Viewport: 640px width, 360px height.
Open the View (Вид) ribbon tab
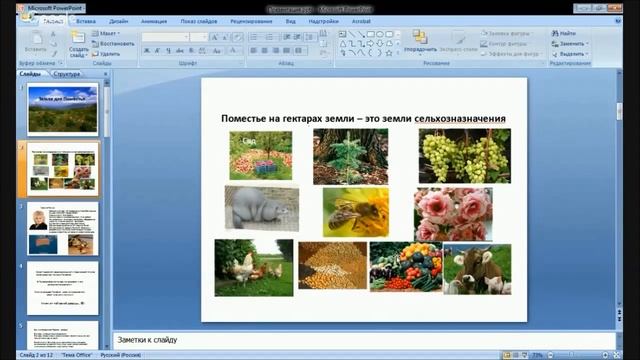tap(291, 21)
